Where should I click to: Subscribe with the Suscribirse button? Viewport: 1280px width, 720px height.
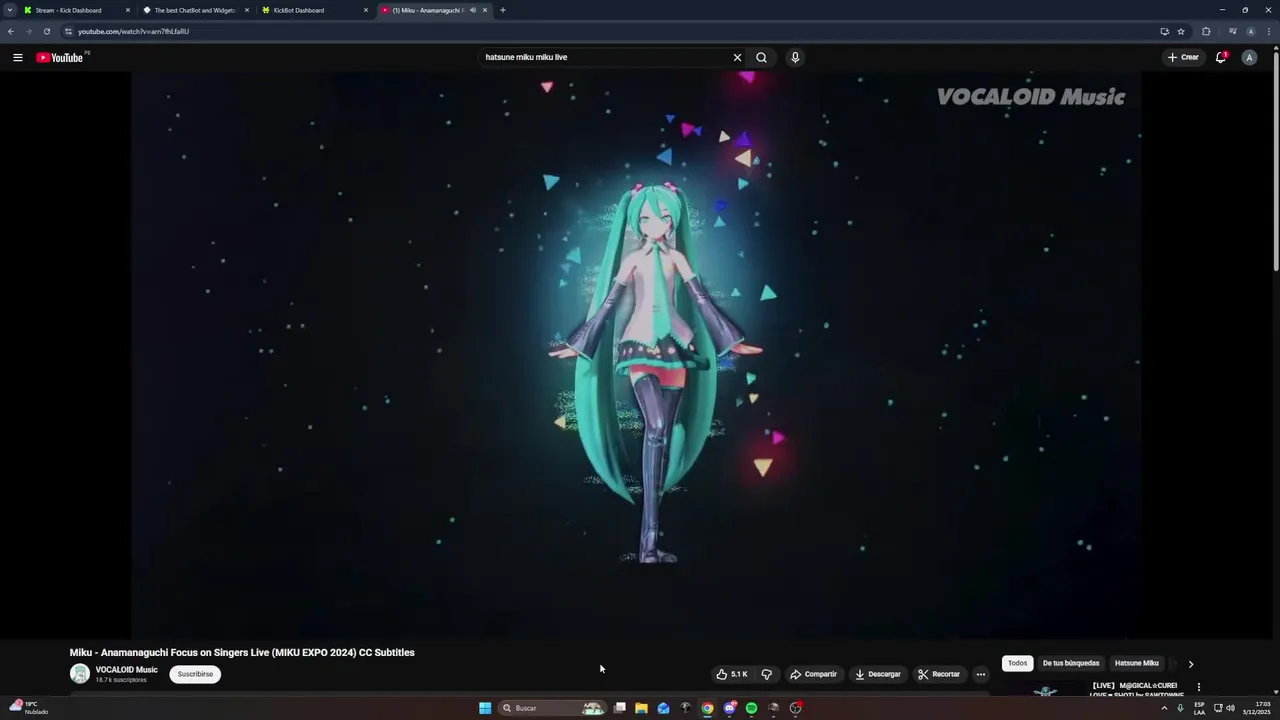[195, 674]
